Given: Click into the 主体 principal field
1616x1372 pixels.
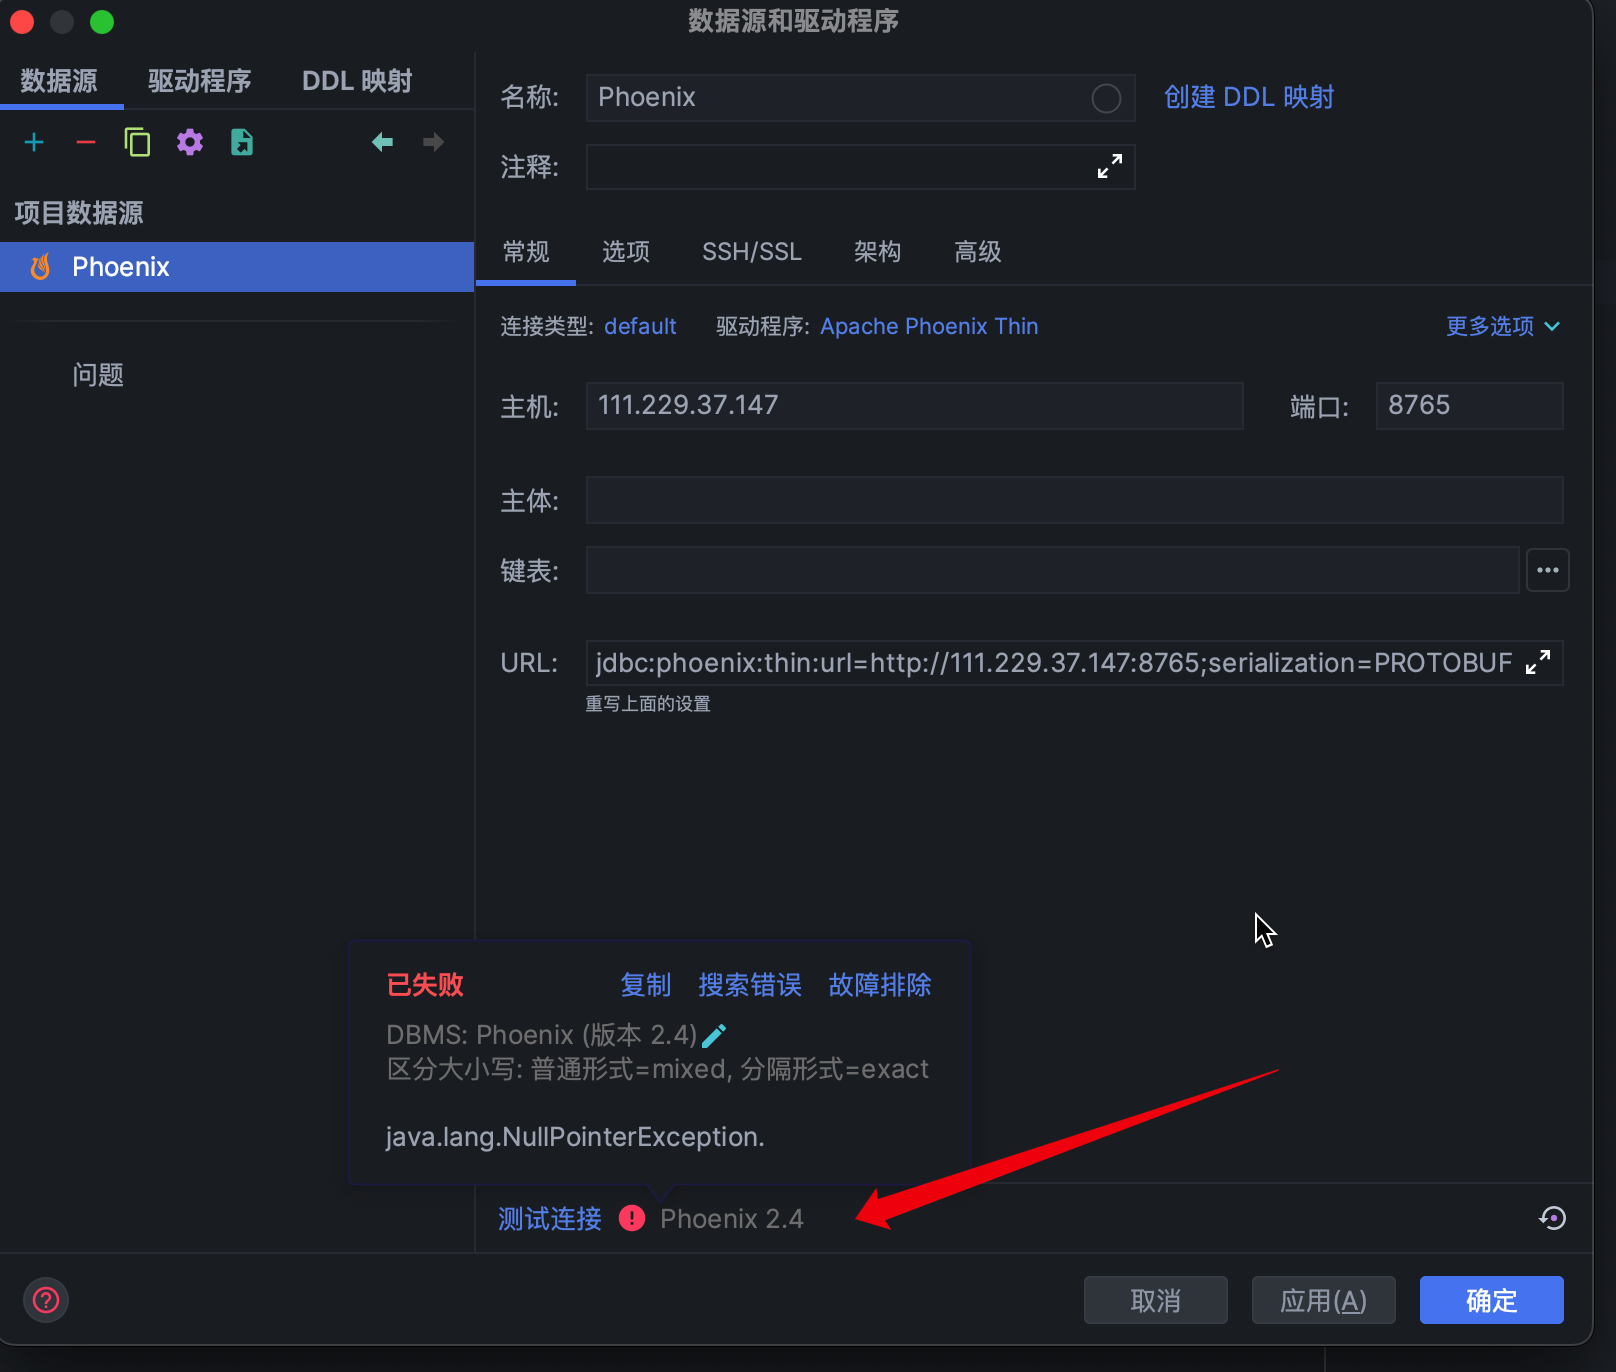Looking at the screenshot, I should coord(1075,500).
